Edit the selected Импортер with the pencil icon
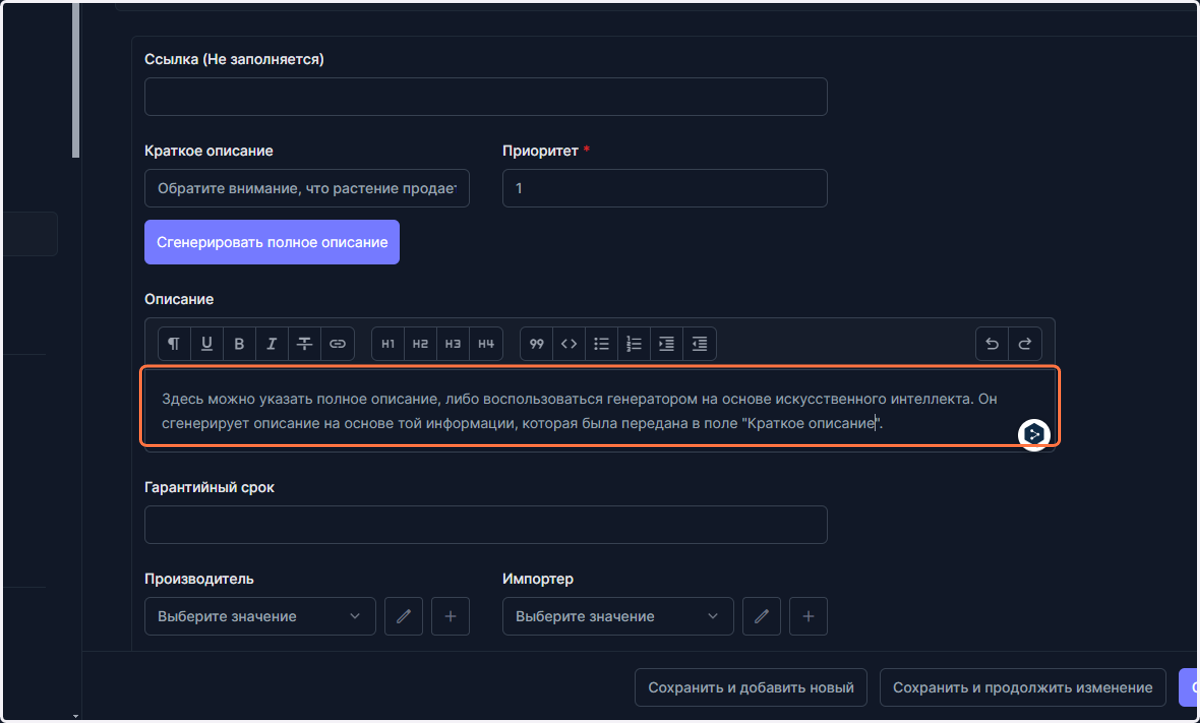Image resolution: width=1200 pixels, height=723 pixels. click(x=761, y=617)
